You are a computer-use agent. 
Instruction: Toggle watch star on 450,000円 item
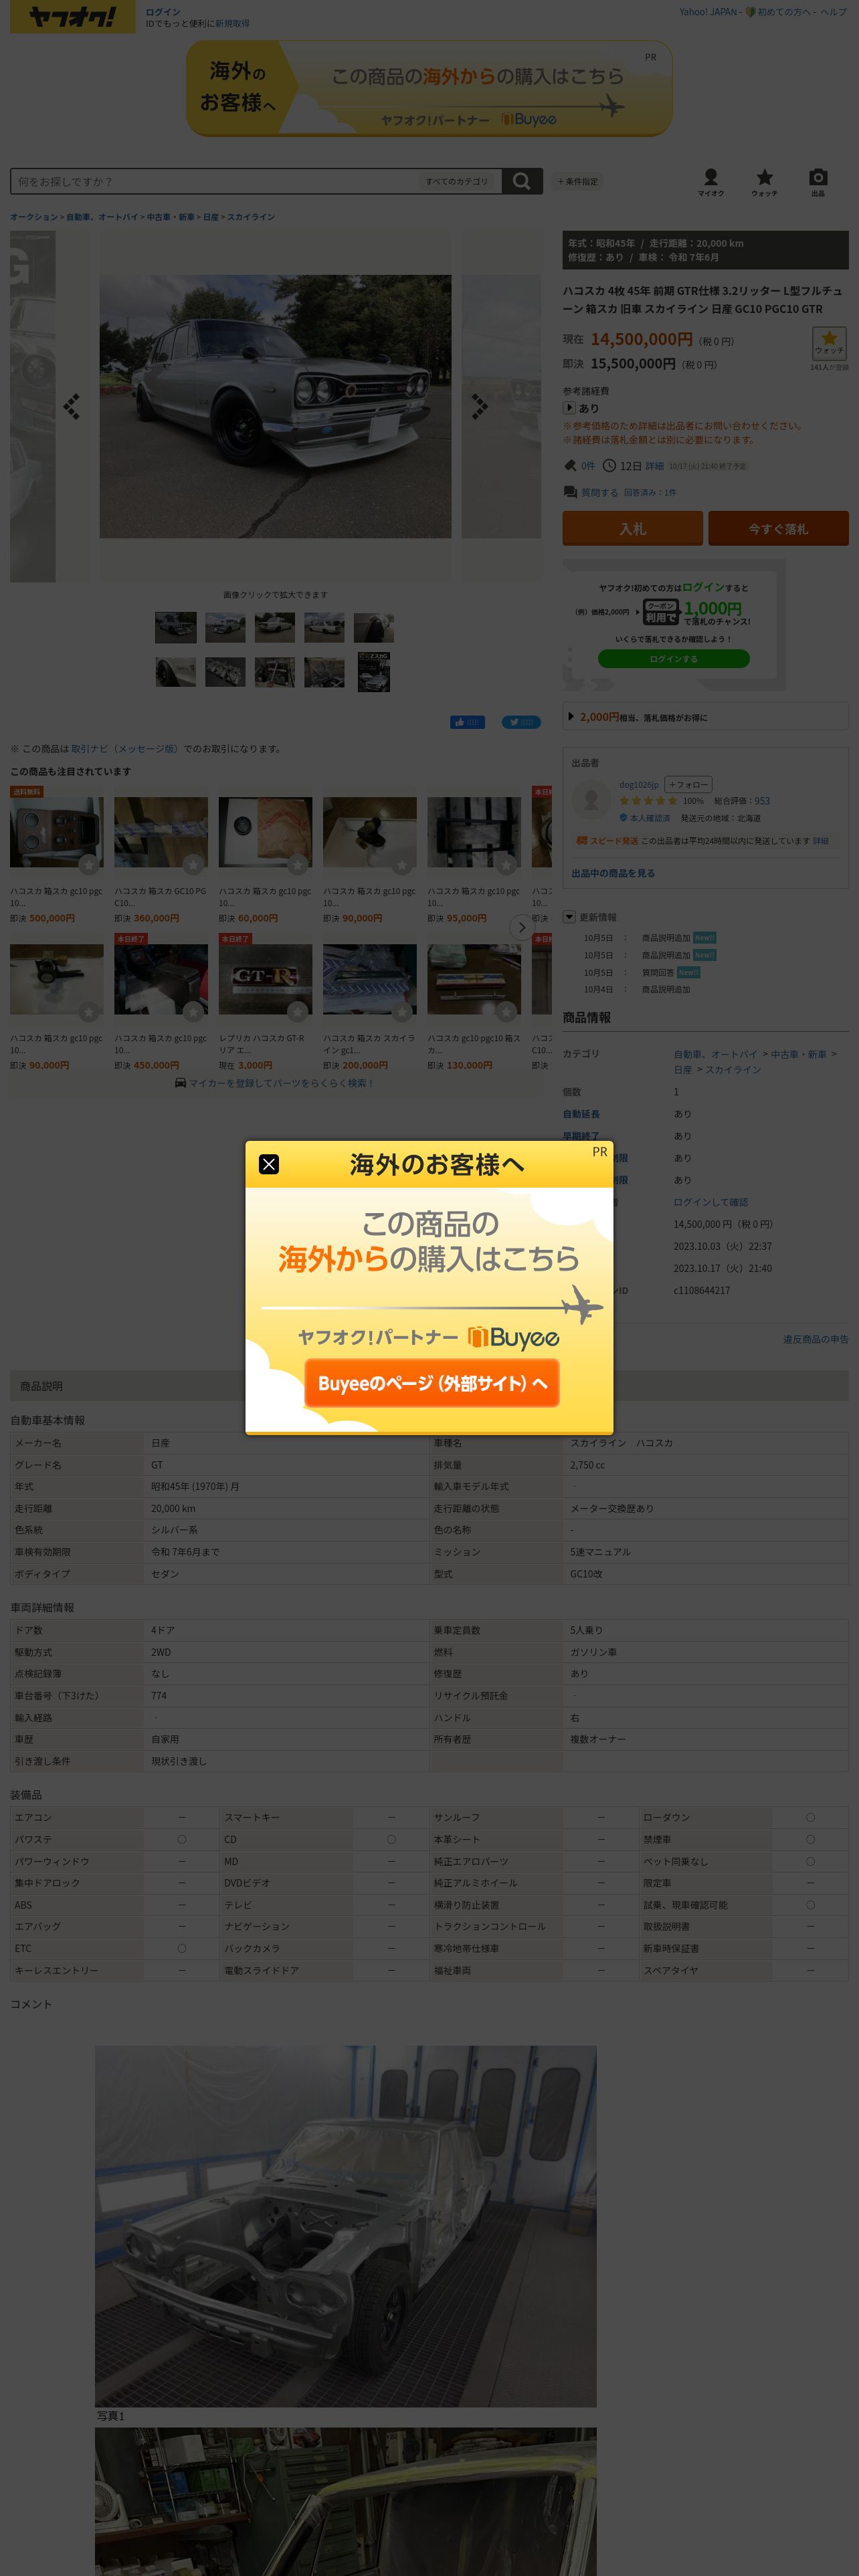193,1011
